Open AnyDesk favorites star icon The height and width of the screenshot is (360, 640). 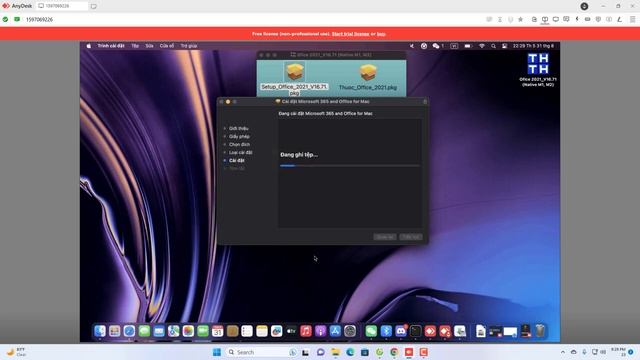[520, 19]
